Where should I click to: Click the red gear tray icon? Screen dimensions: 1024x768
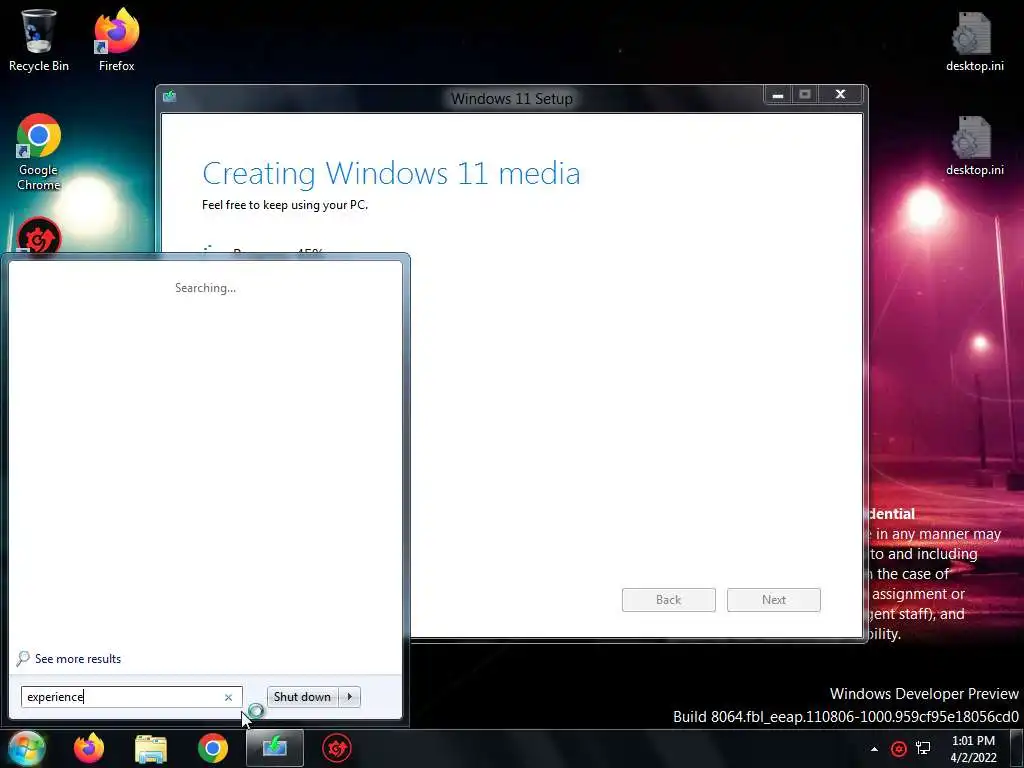tap(899, 748)
